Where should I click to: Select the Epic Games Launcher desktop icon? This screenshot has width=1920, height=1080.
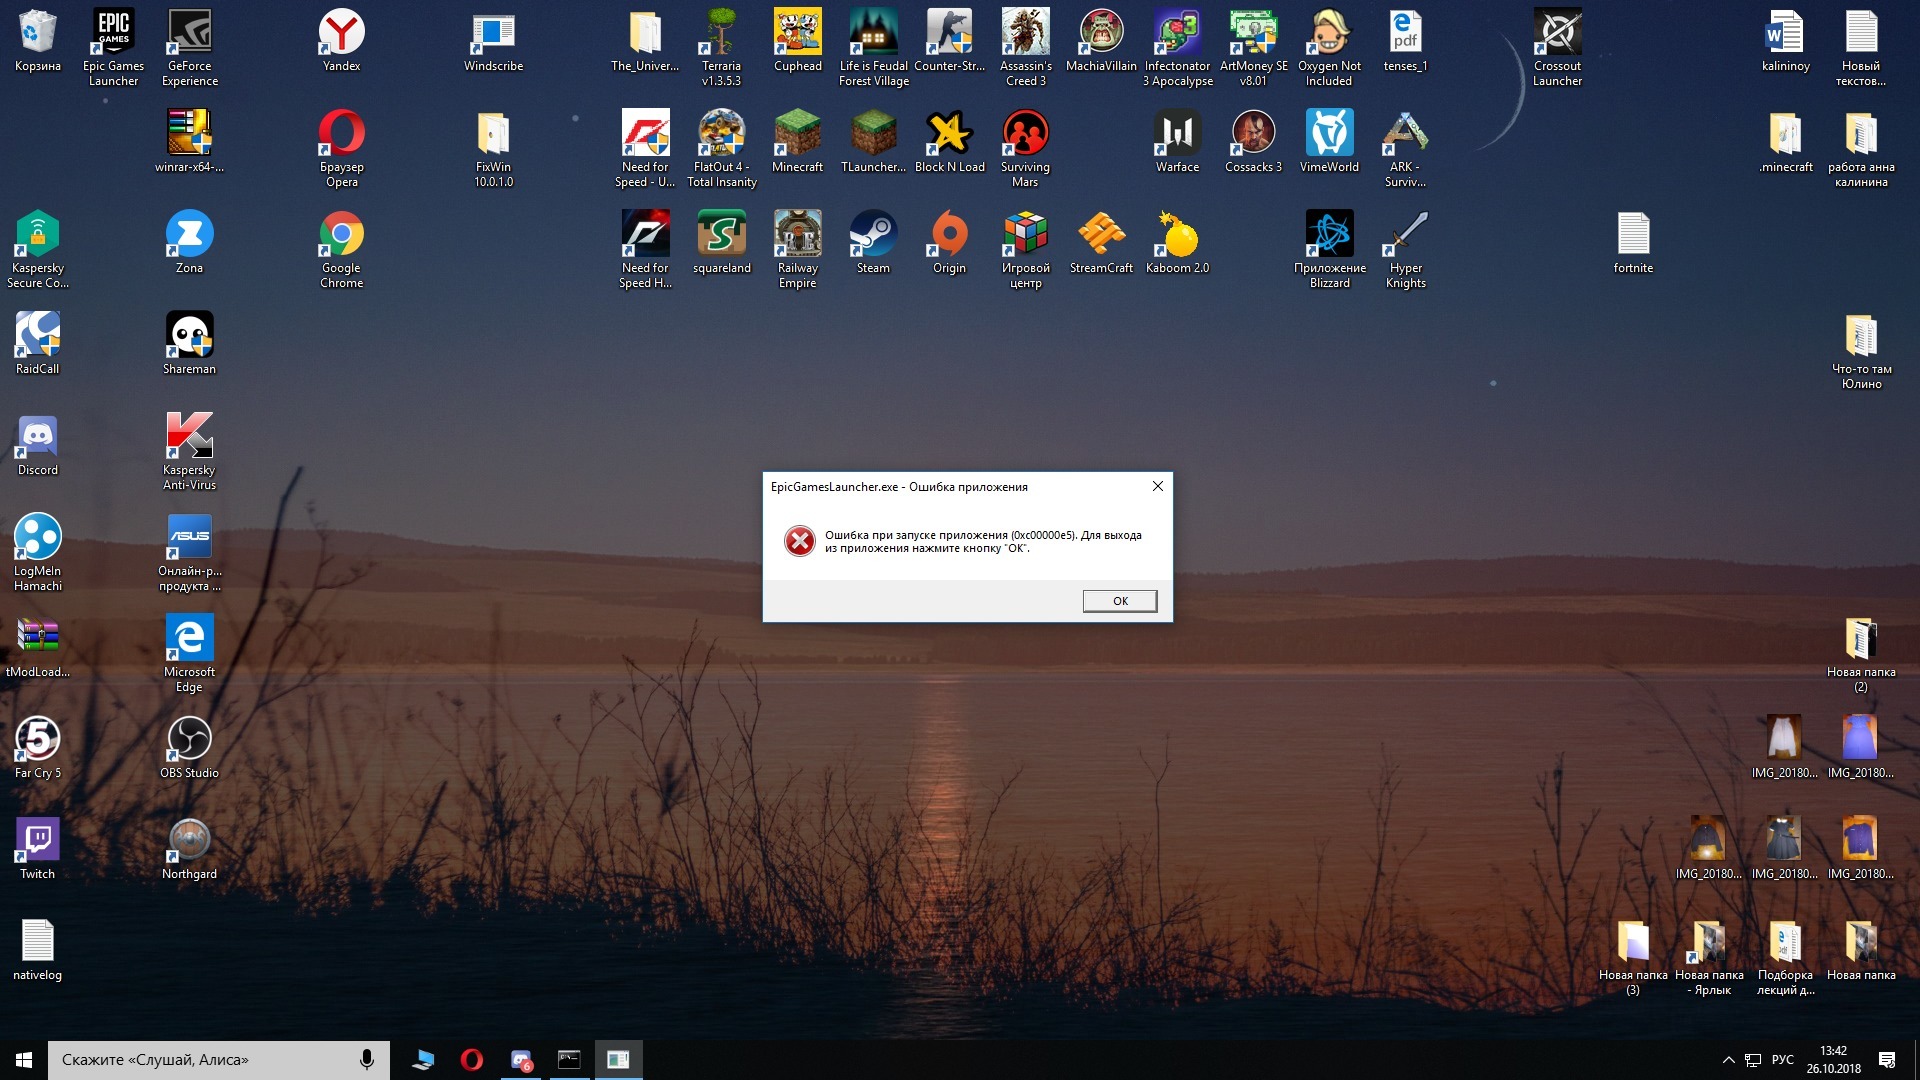pyautogui.click(x=114, y=47)
